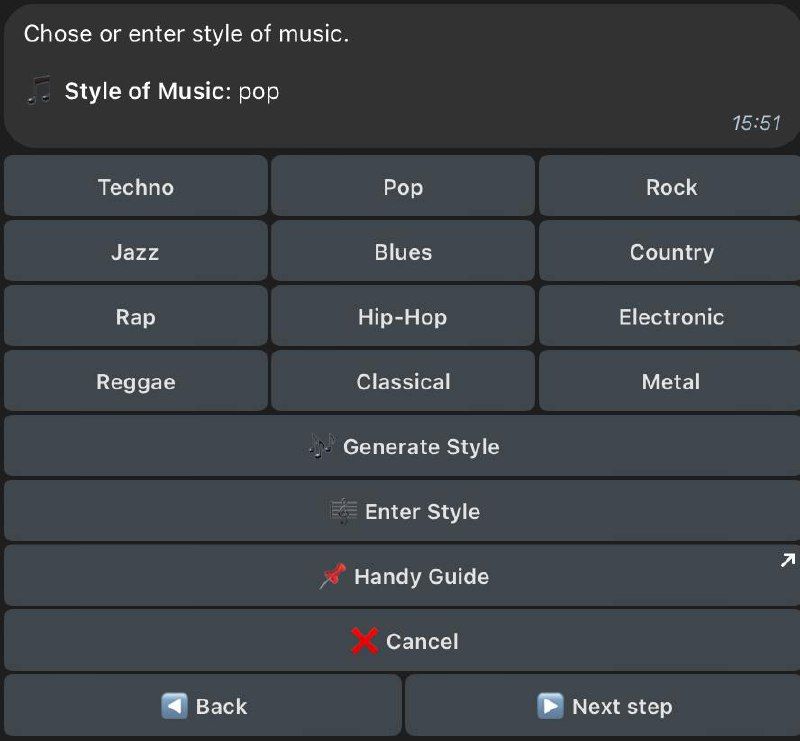Select the Techno style button

(136, 186)
